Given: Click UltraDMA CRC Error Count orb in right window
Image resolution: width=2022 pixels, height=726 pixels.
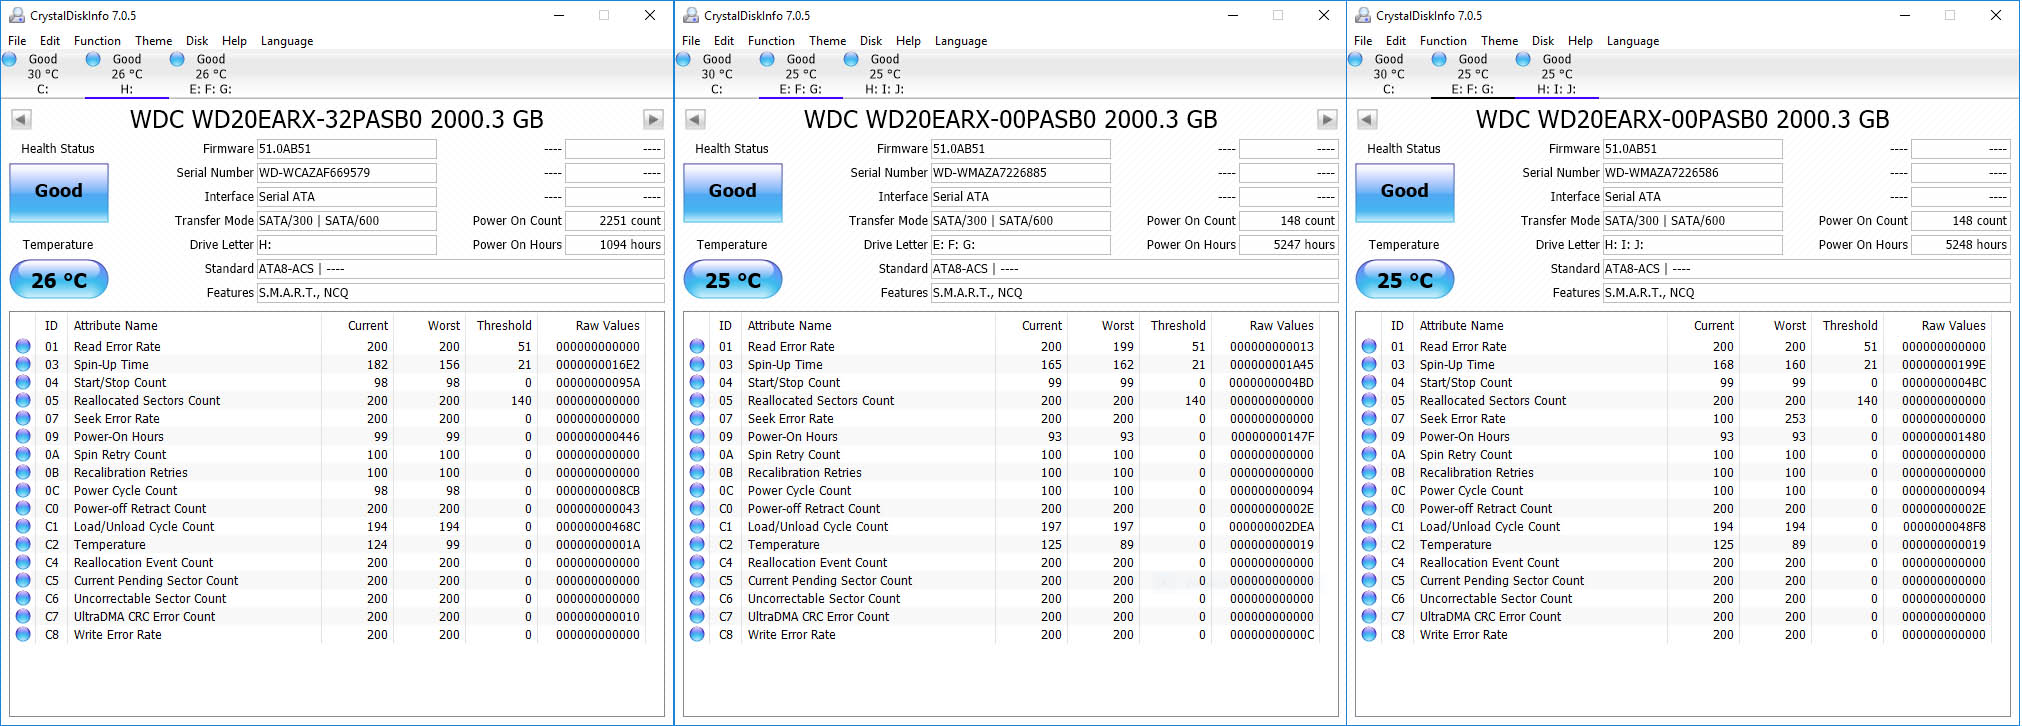Looking at the screenshot, I should 1369,616.
